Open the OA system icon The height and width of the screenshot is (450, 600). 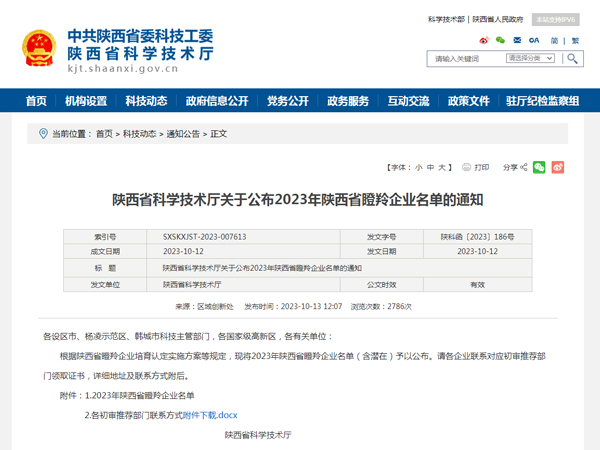click(534, 40)
